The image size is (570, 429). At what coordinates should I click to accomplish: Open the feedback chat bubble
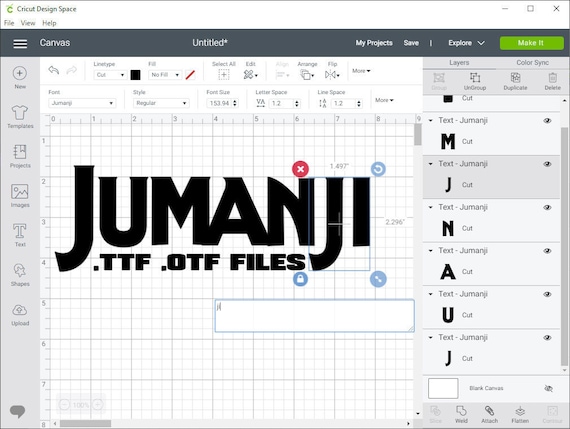pos(17,411)
